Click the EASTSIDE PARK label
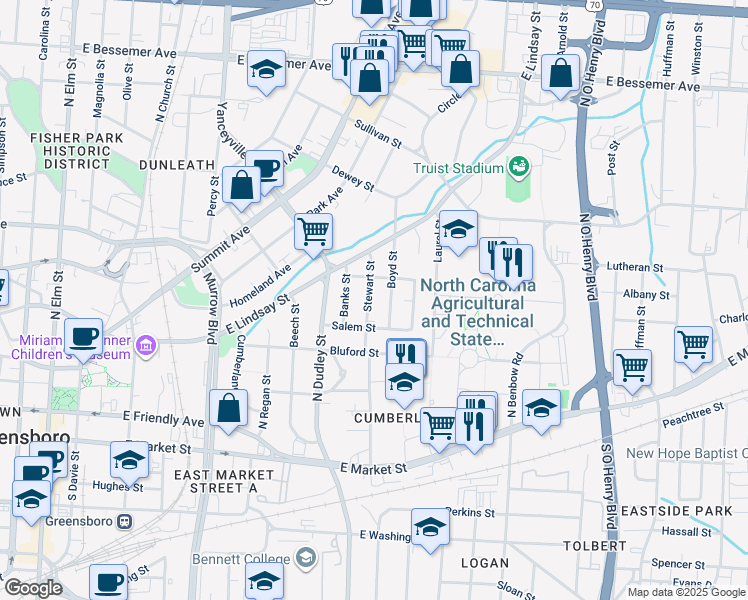The image size is (748, 600). click(x=676, y=511)
